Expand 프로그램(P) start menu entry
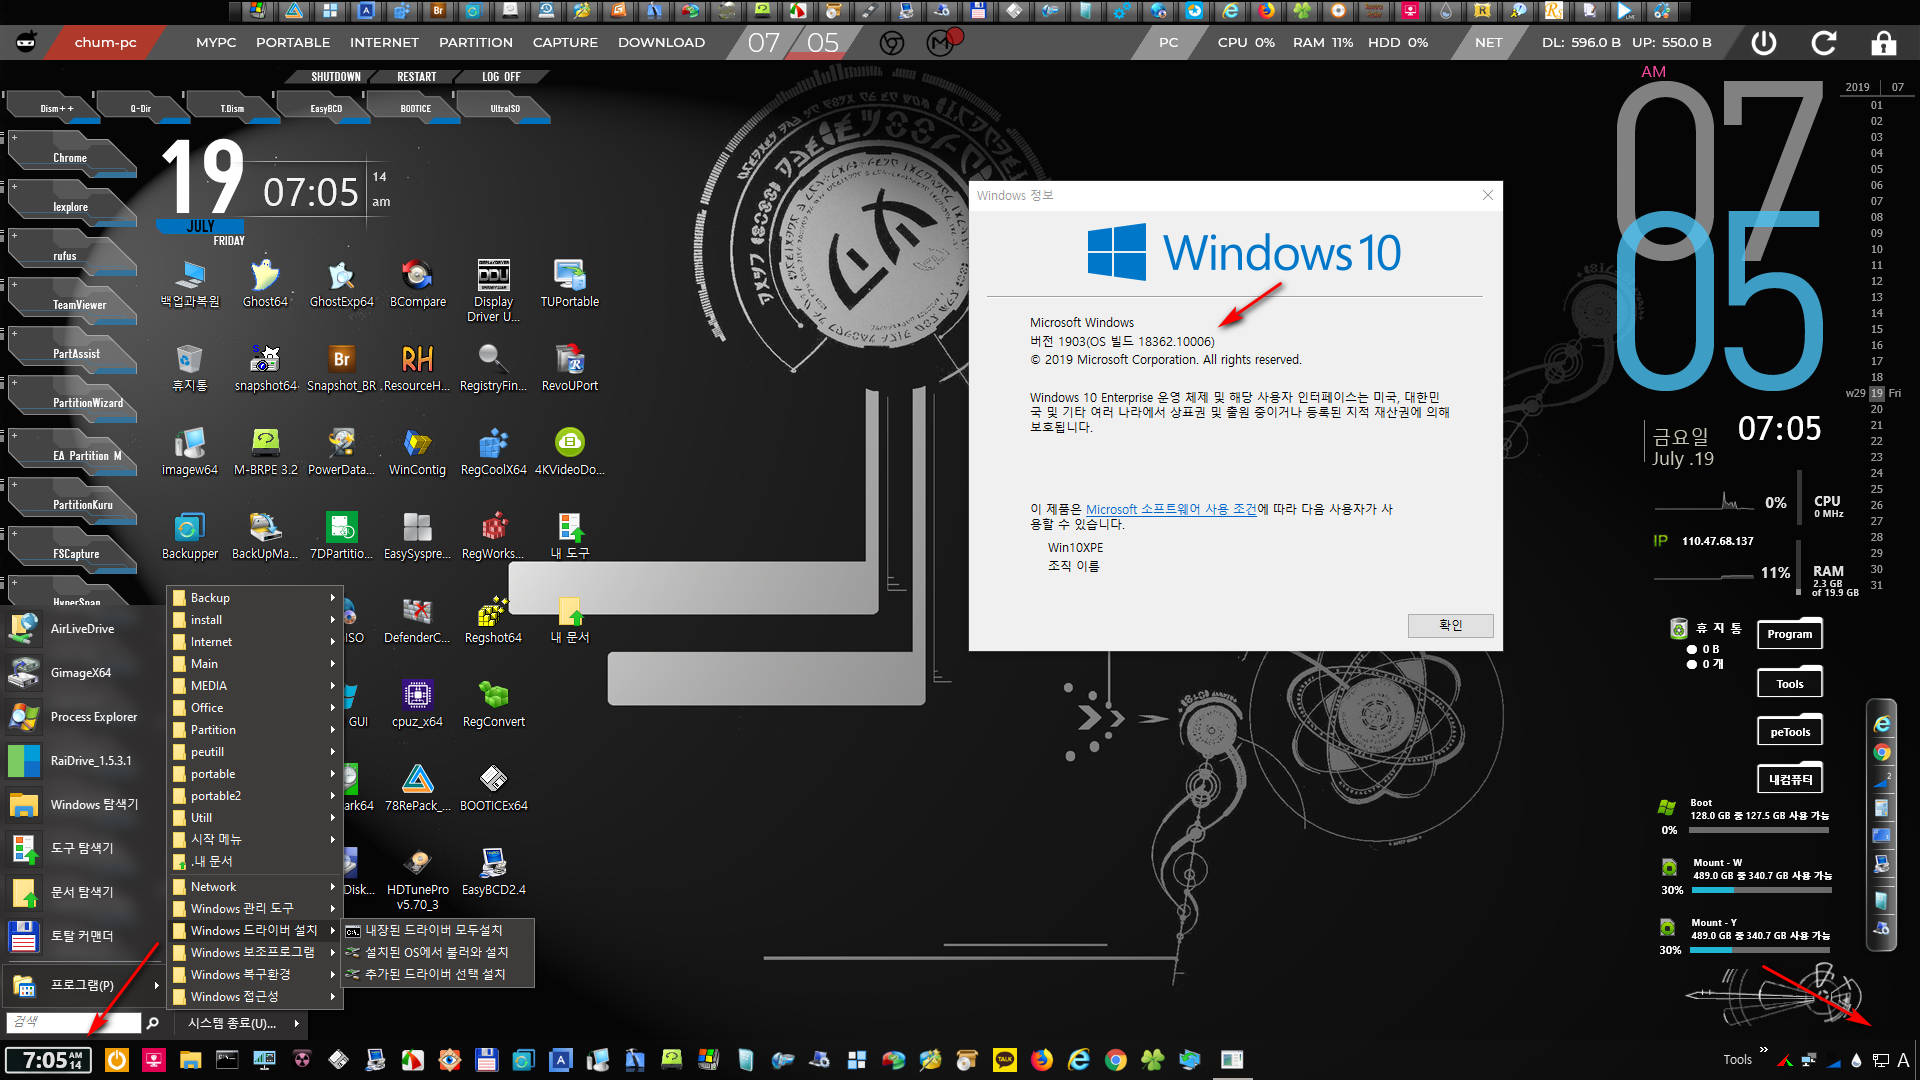The height and width of the screenshot is (1080, 1920). (x=84, y=985)
